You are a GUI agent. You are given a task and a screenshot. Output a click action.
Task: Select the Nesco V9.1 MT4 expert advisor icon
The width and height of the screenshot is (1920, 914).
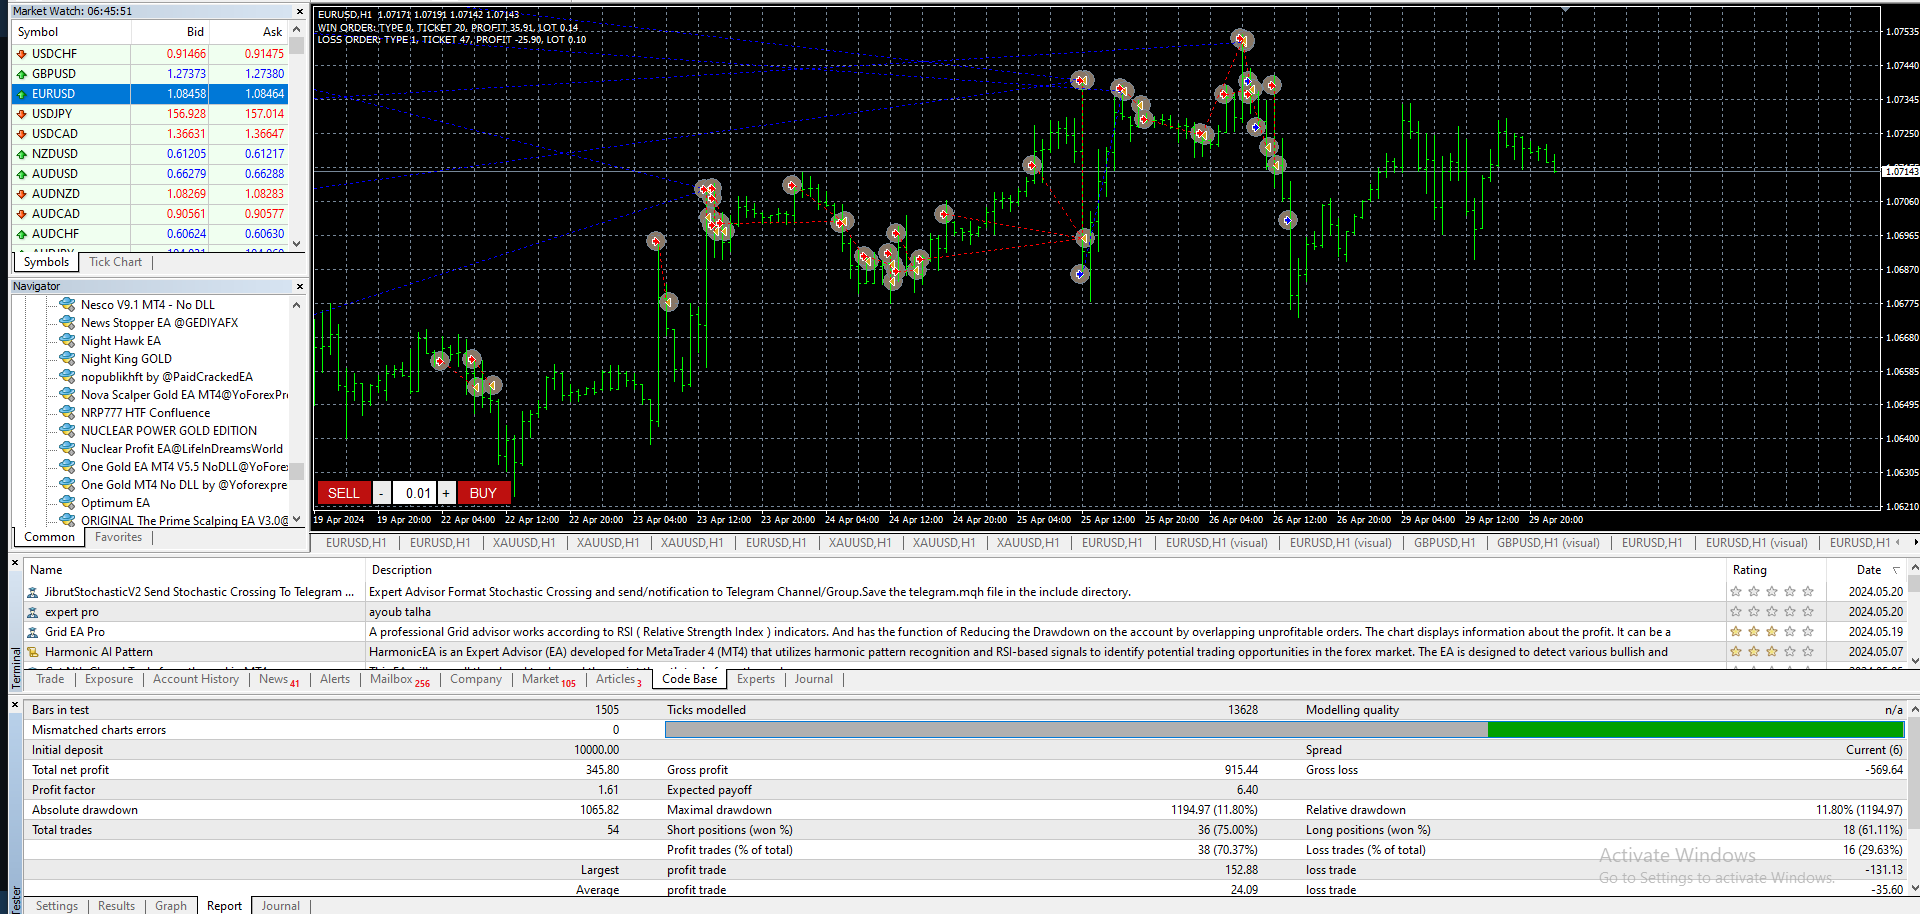tap(67, 304)
